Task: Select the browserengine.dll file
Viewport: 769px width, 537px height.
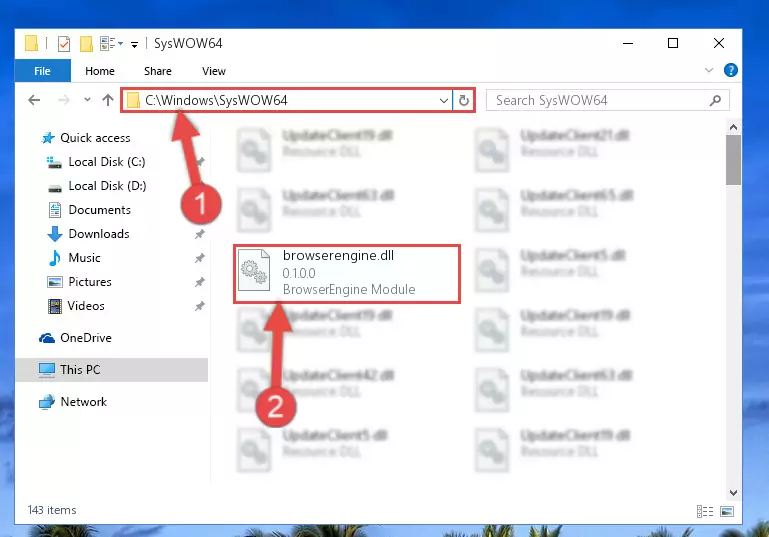Action: (x=347, y=273)
